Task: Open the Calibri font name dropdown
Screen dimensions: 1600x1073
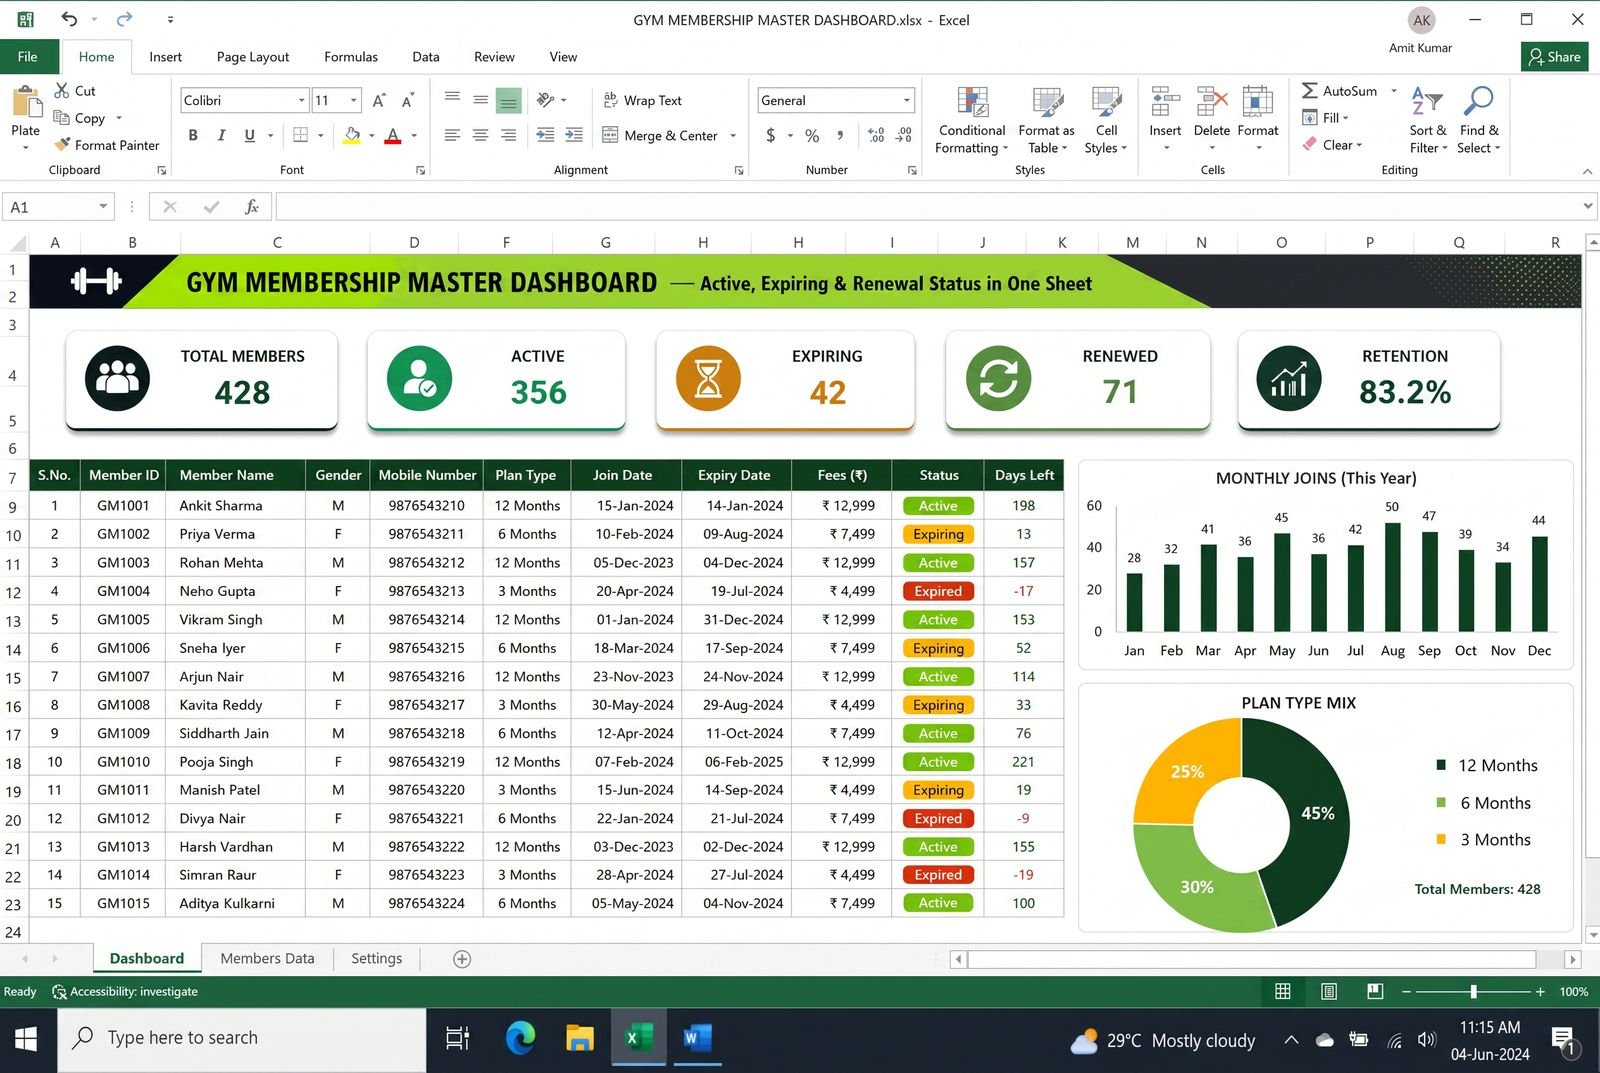Action: pos(301,100)
